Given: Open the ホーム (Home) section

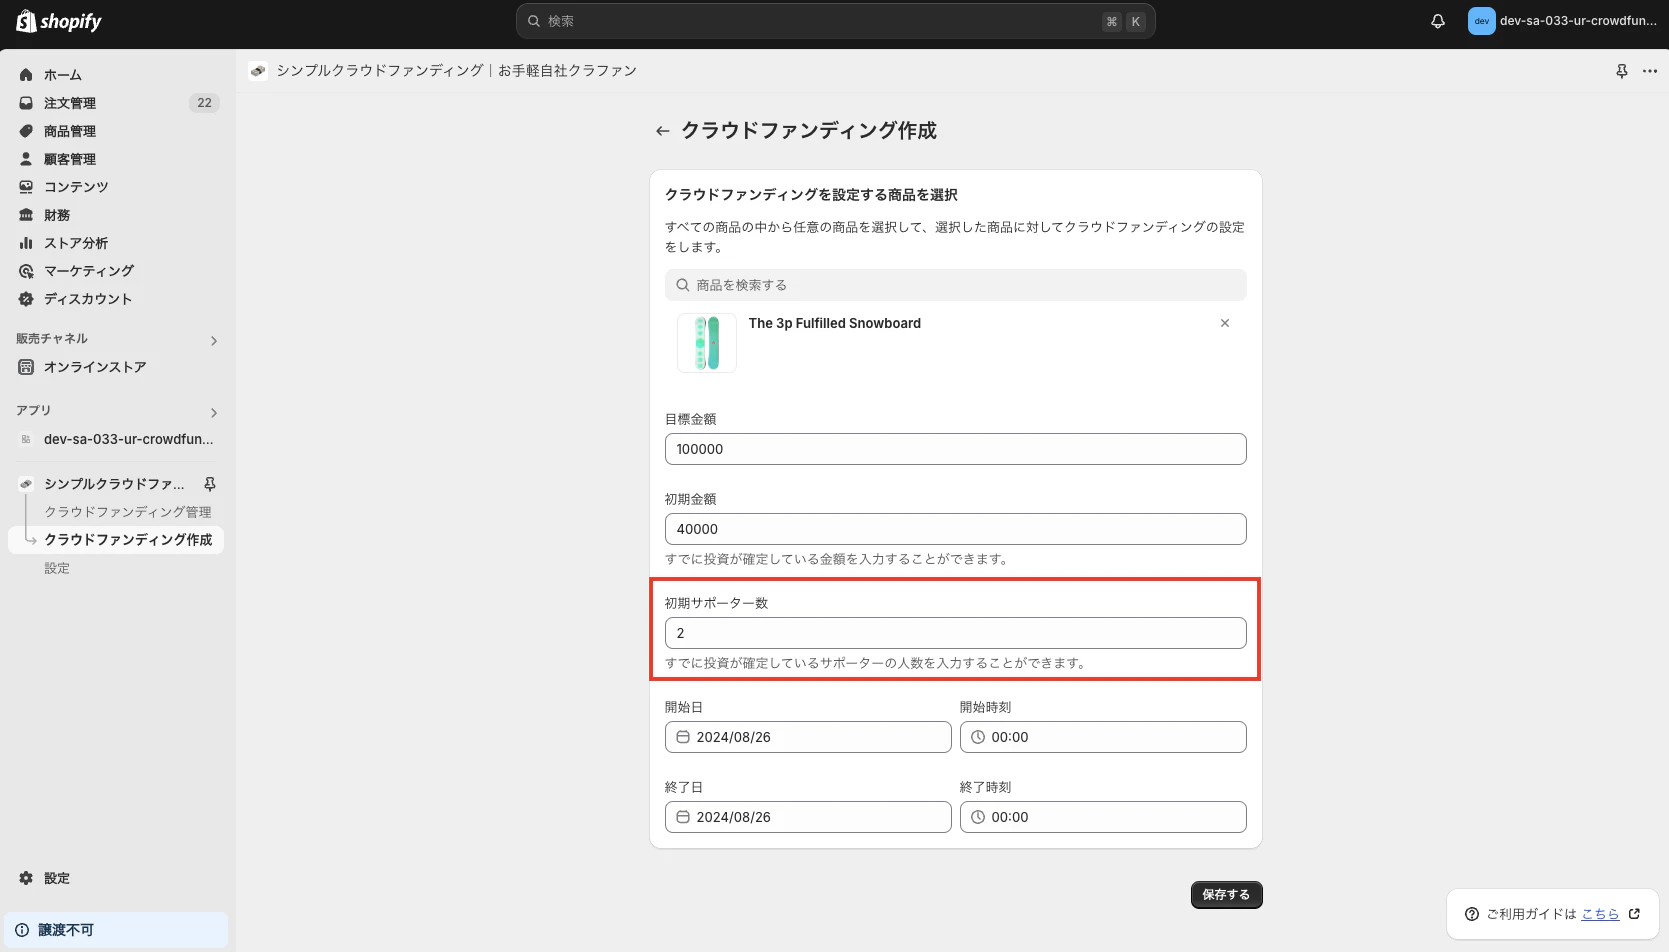Looking at the screenshot, I should click(62, 74).
